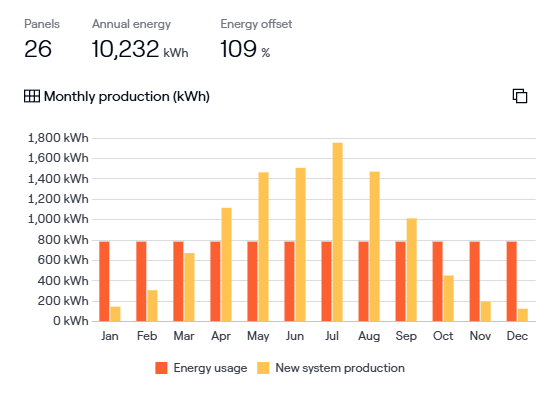Click the April production bar
Image resolution: width=555 pixels, height=395 pixels.
[x=227, y=265]
